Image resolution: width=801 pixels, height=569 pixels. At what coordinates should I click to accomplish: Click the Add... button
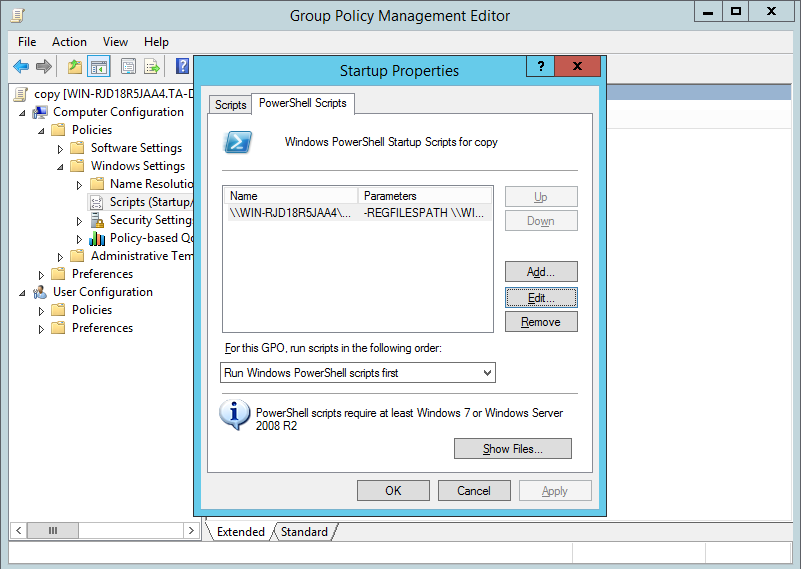[540, 272]
